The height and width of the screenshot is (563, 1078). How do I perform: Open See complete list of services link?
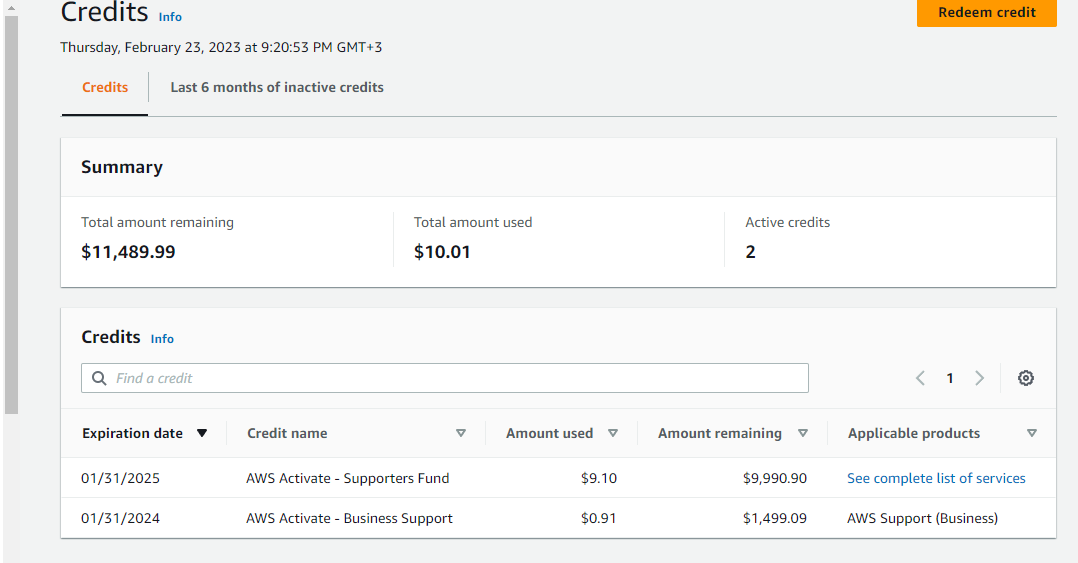tap(936, 478)
